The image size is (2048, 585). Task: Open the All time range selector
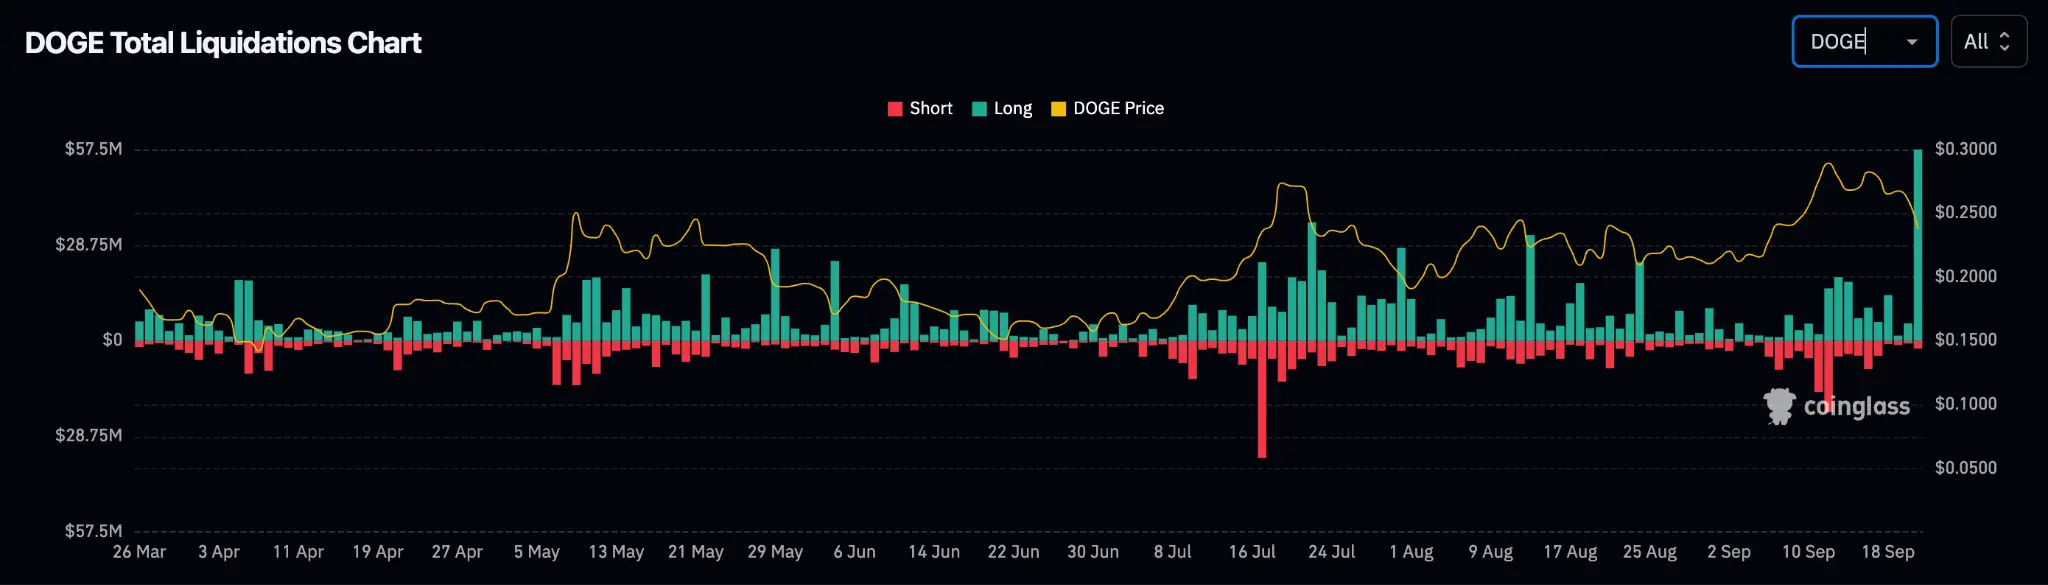pos(1988,42)
